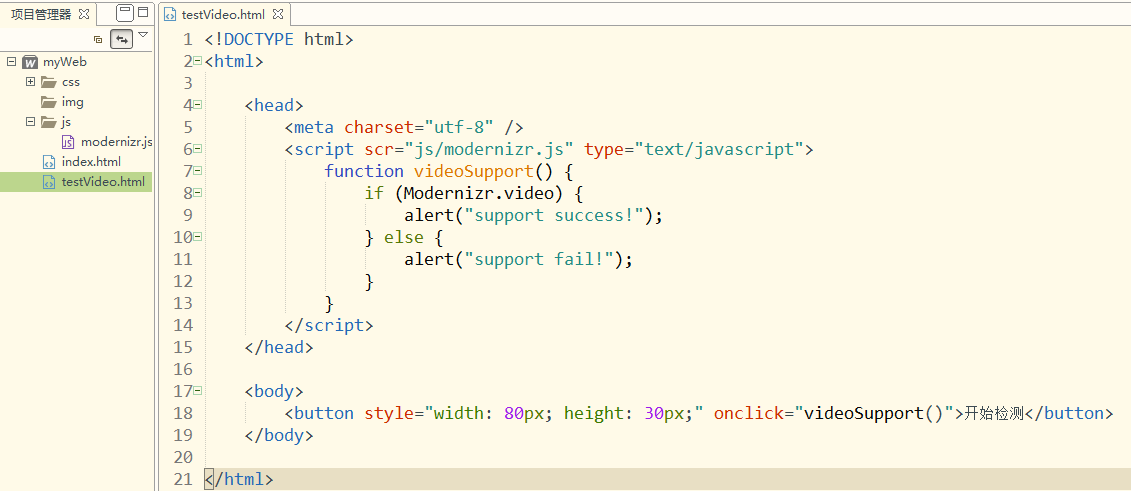Expand the css folder

tap(30, 81)
